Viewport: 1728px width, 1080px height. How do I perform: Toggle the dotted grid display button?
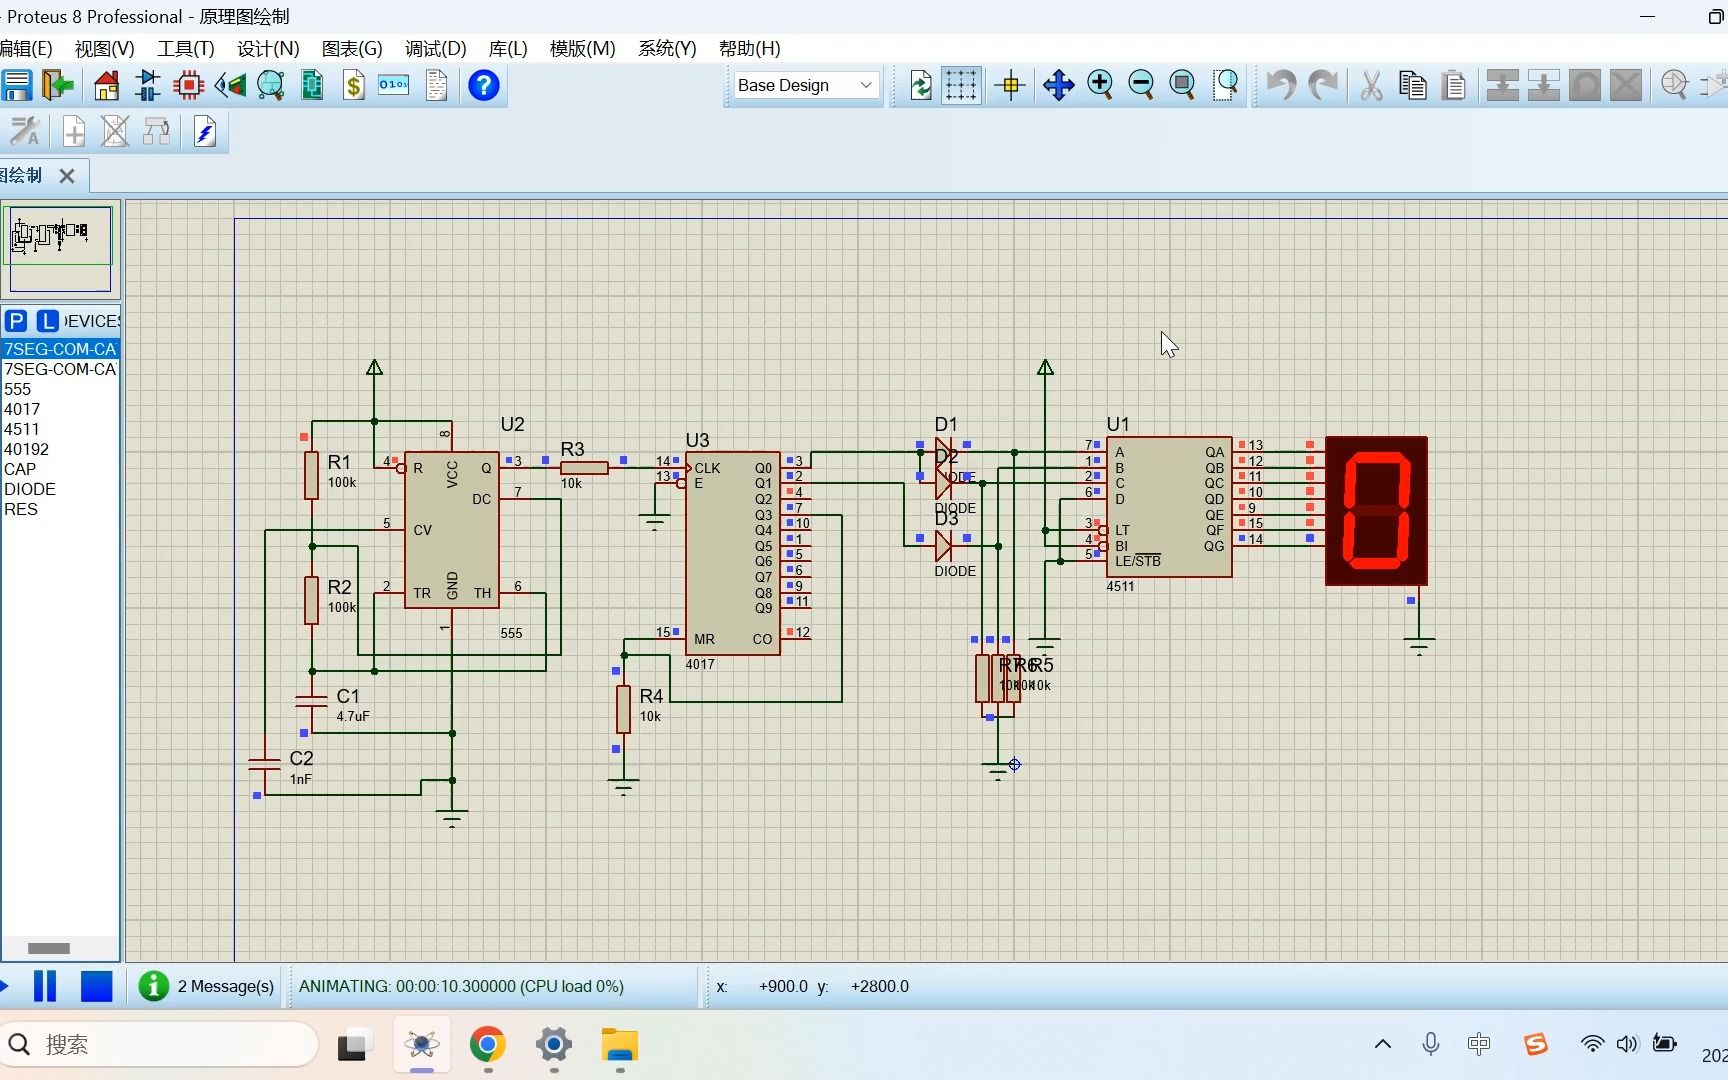point(961,85)
